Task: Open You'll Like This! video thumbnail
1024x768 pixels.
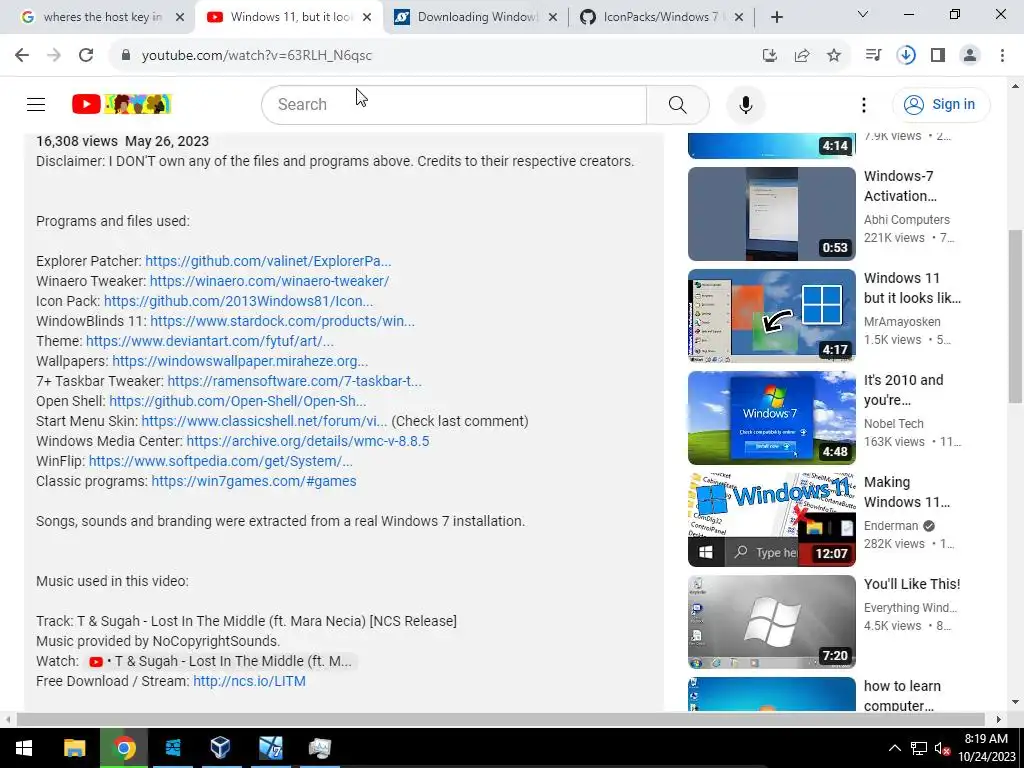Action: pyautogui.click(x=771, y=622)
